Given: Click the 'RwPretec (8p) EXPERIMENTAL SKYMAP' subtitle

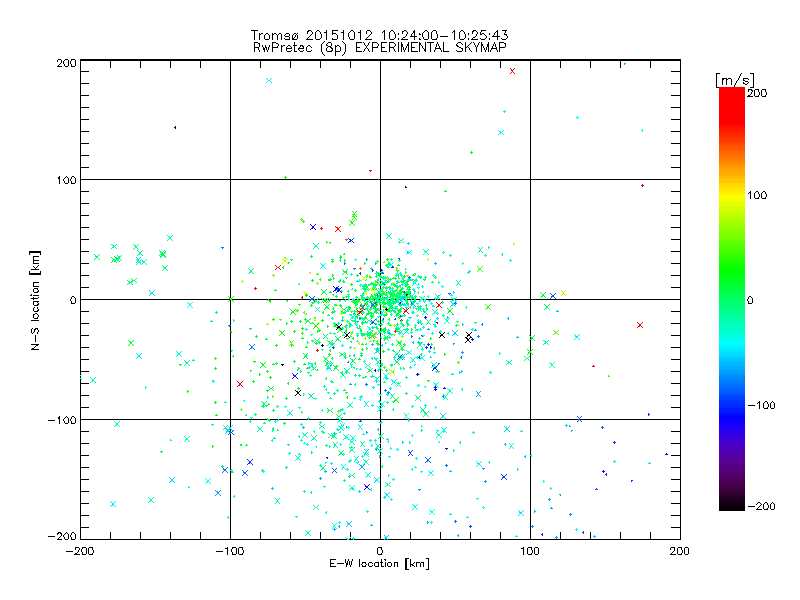Looking at the screenshot, I should coord(380,48).
